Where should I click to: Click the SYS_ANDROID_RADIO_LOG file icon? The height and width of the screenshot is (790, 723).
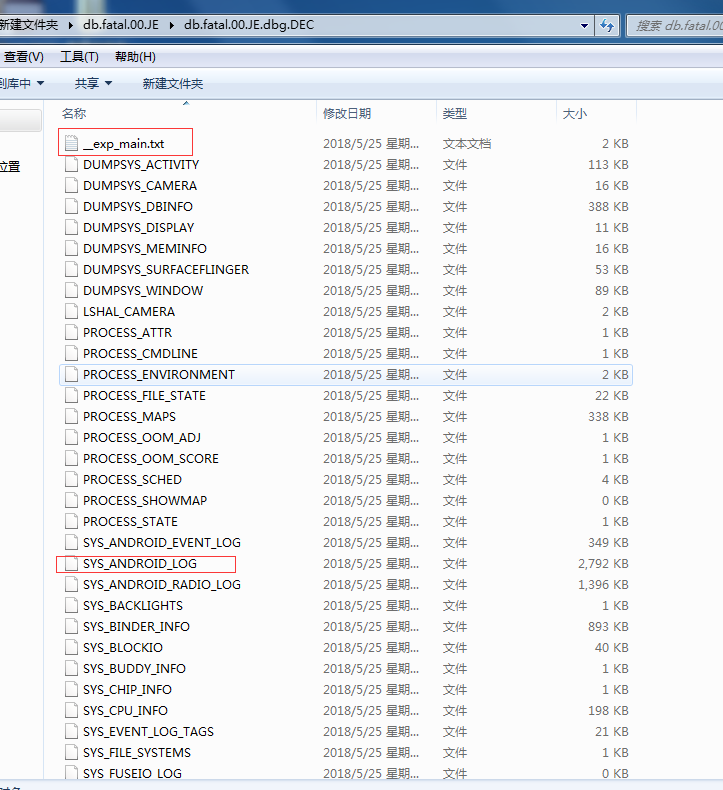72,584
